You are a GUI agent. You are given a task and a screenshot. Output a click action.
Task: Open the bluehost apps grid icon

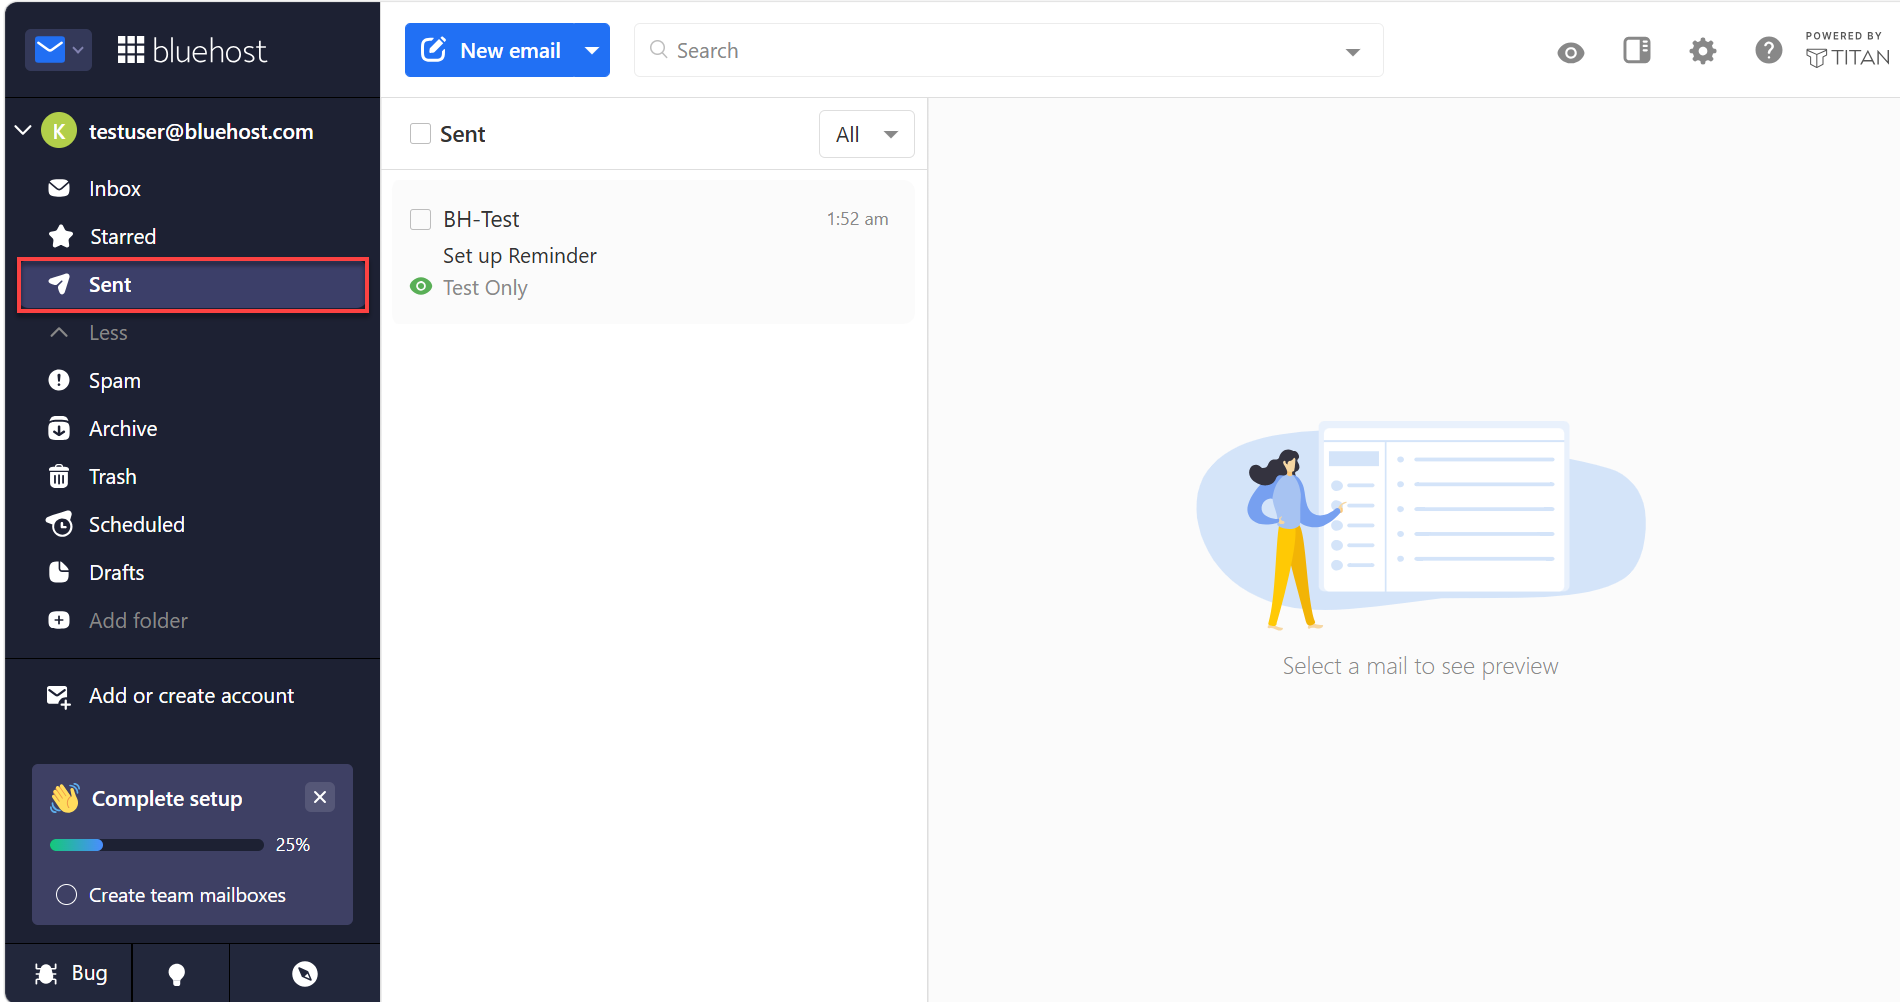[x=131, y=50]
